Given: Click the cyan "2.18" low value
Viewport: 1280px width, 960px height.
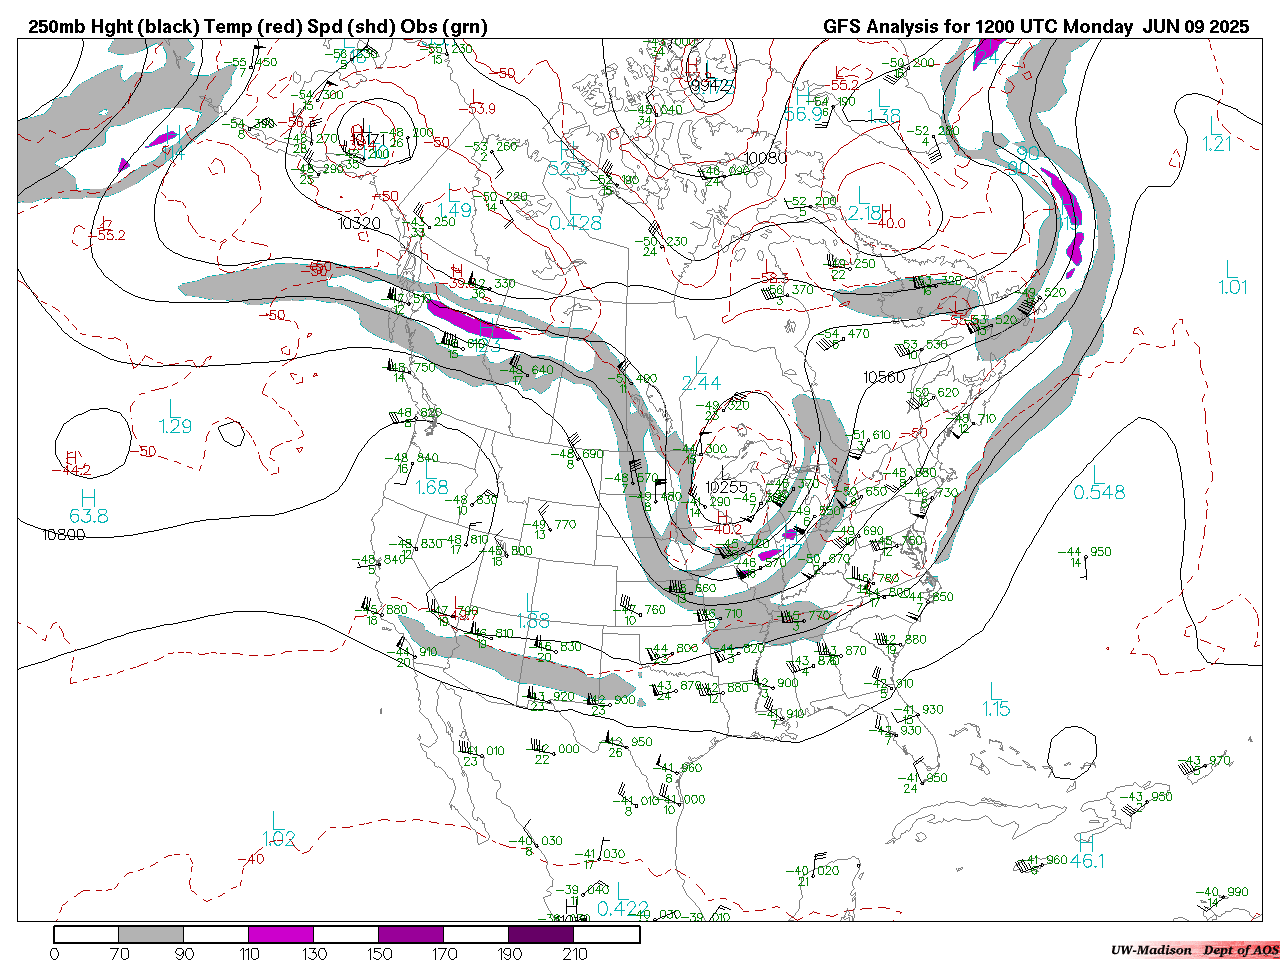Looking at the screenshot, I should click(x=865, y=213).
